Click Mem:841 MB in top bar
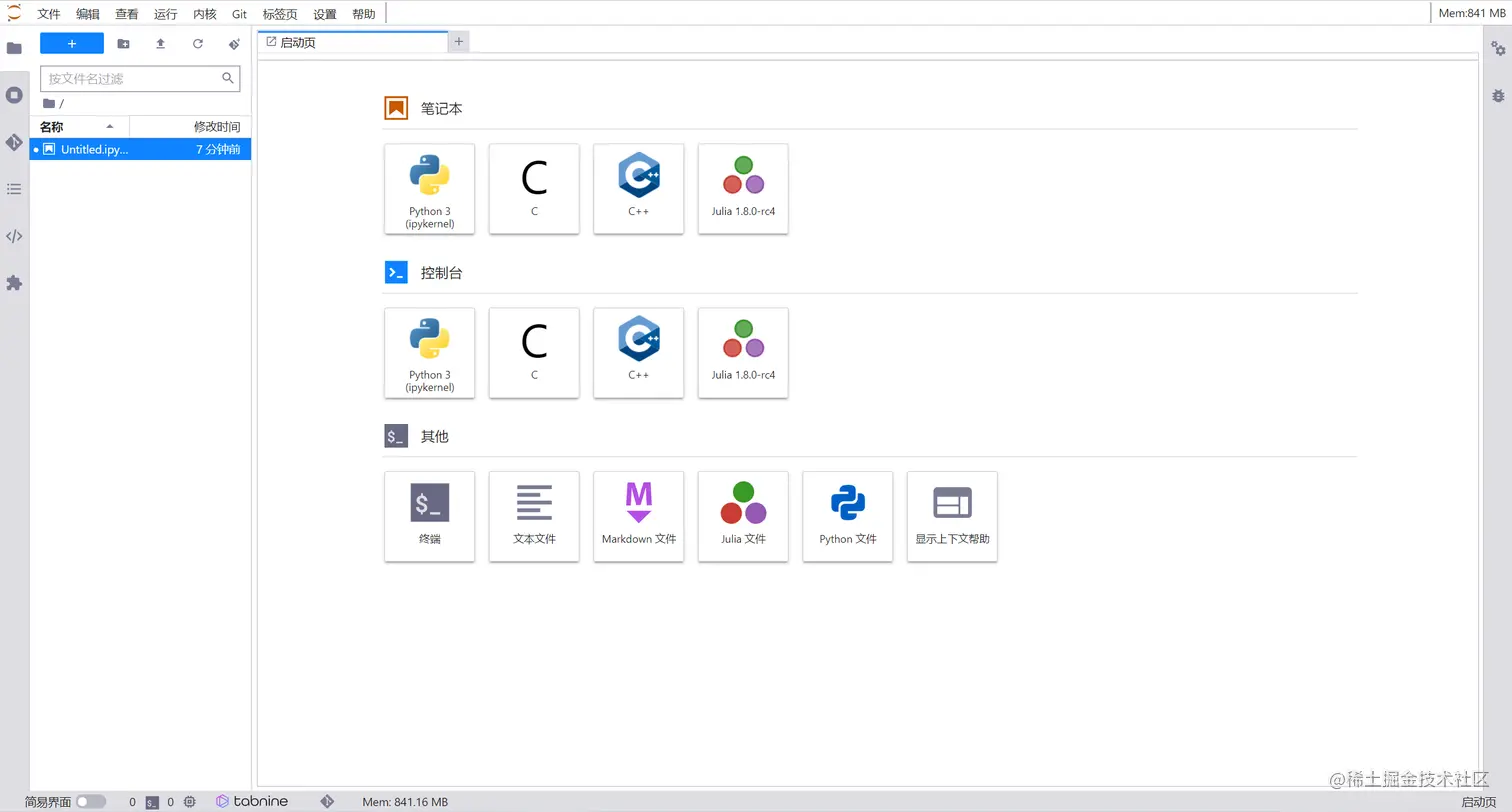This screenshot has width=1512, height=812. tap(1471, 14)
